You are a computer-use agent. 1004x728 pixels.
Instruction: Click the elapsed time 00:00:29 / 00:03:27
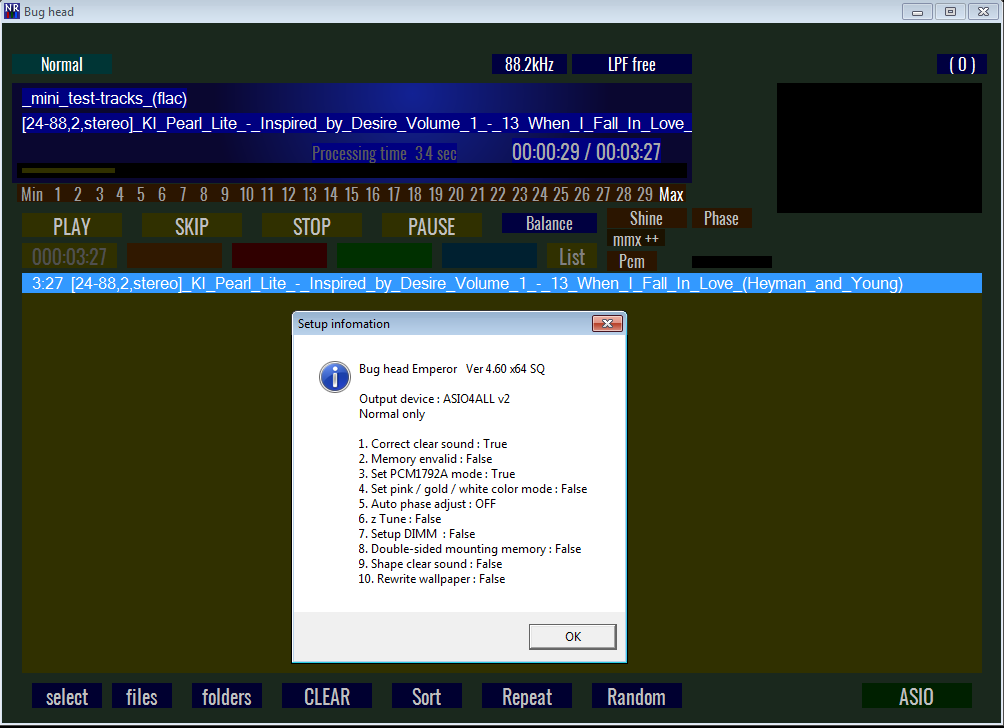586,152
